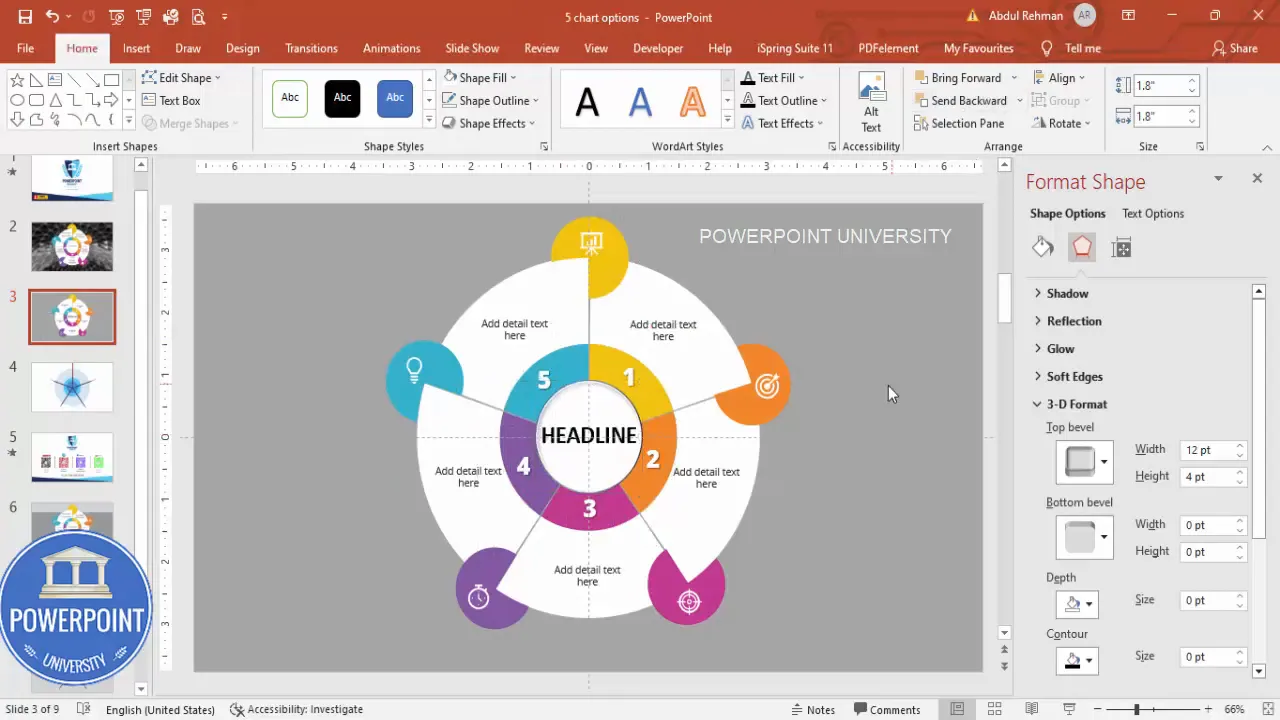
Task: Click the Alt Text button
Action: click(871, 104)
